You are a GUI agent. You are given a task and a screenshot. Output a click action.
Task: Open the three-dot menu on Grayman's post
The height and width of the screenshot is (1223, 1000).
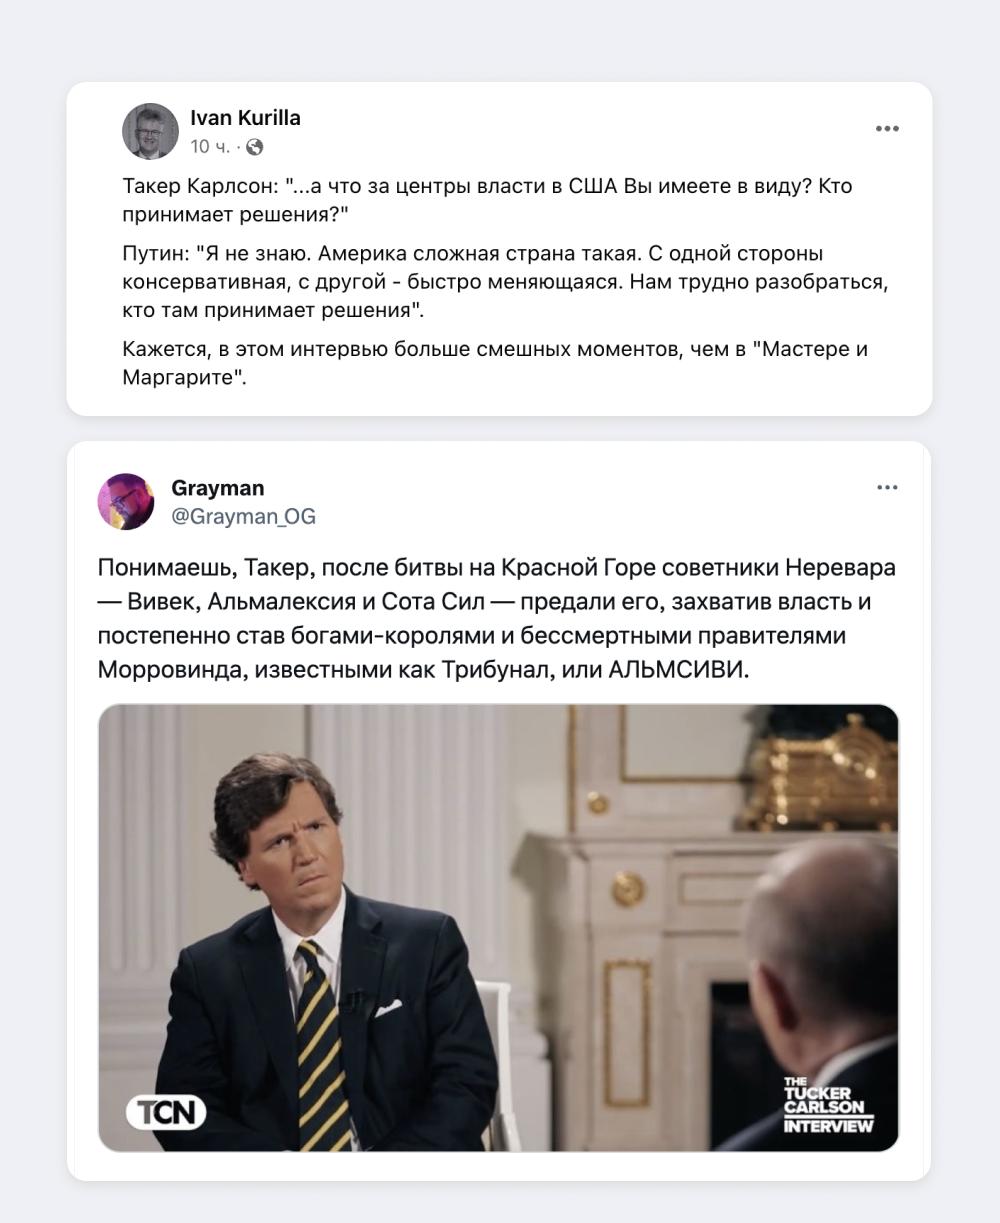(x=886, y=488)
